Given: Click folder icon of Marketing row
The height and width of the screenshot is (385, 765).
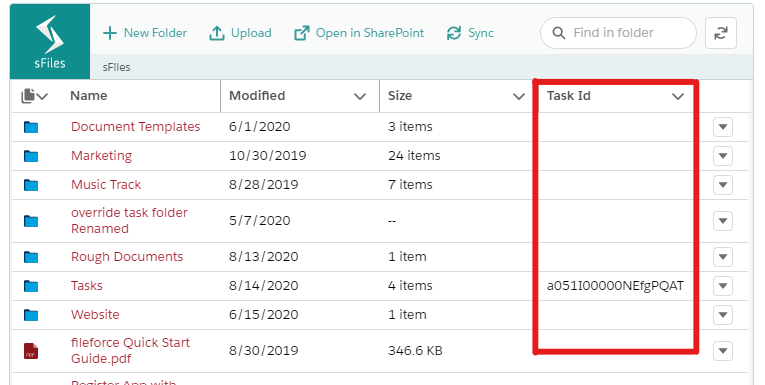Looking at the screenshot, I should (31, 156).
